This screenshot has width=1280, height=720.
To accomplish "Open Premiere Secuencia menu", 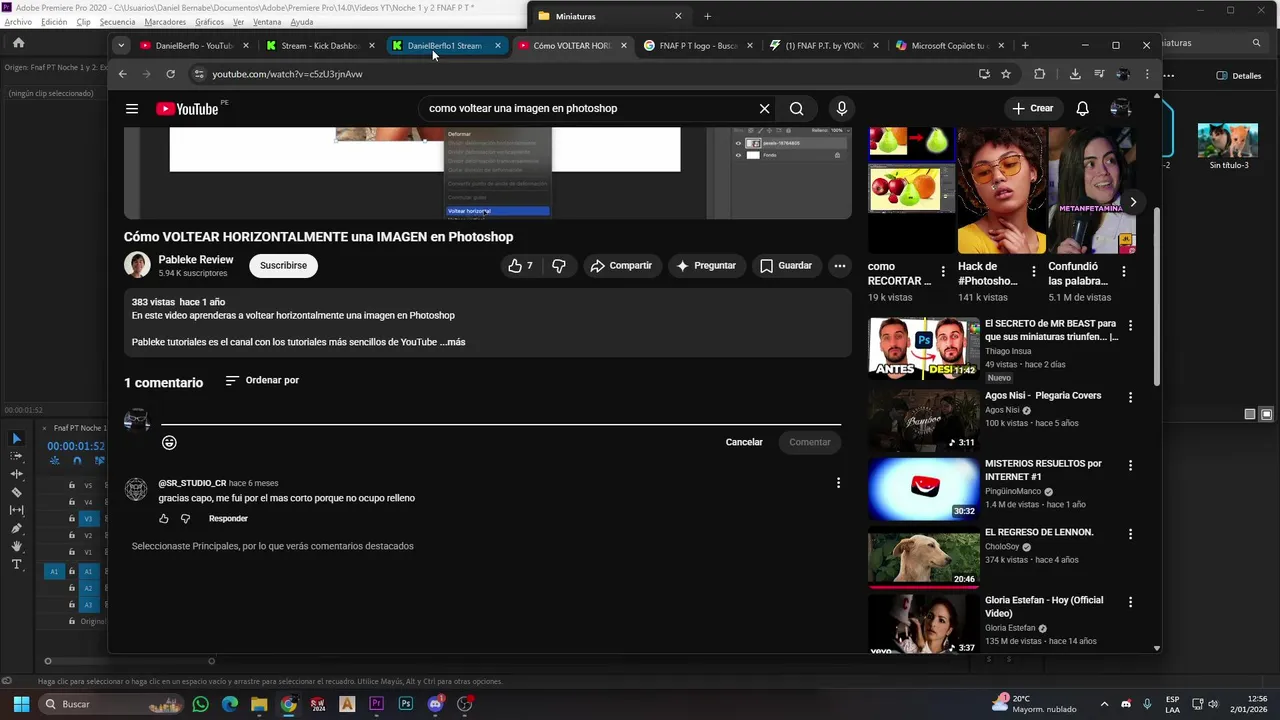I will click(x=117, y=22).
